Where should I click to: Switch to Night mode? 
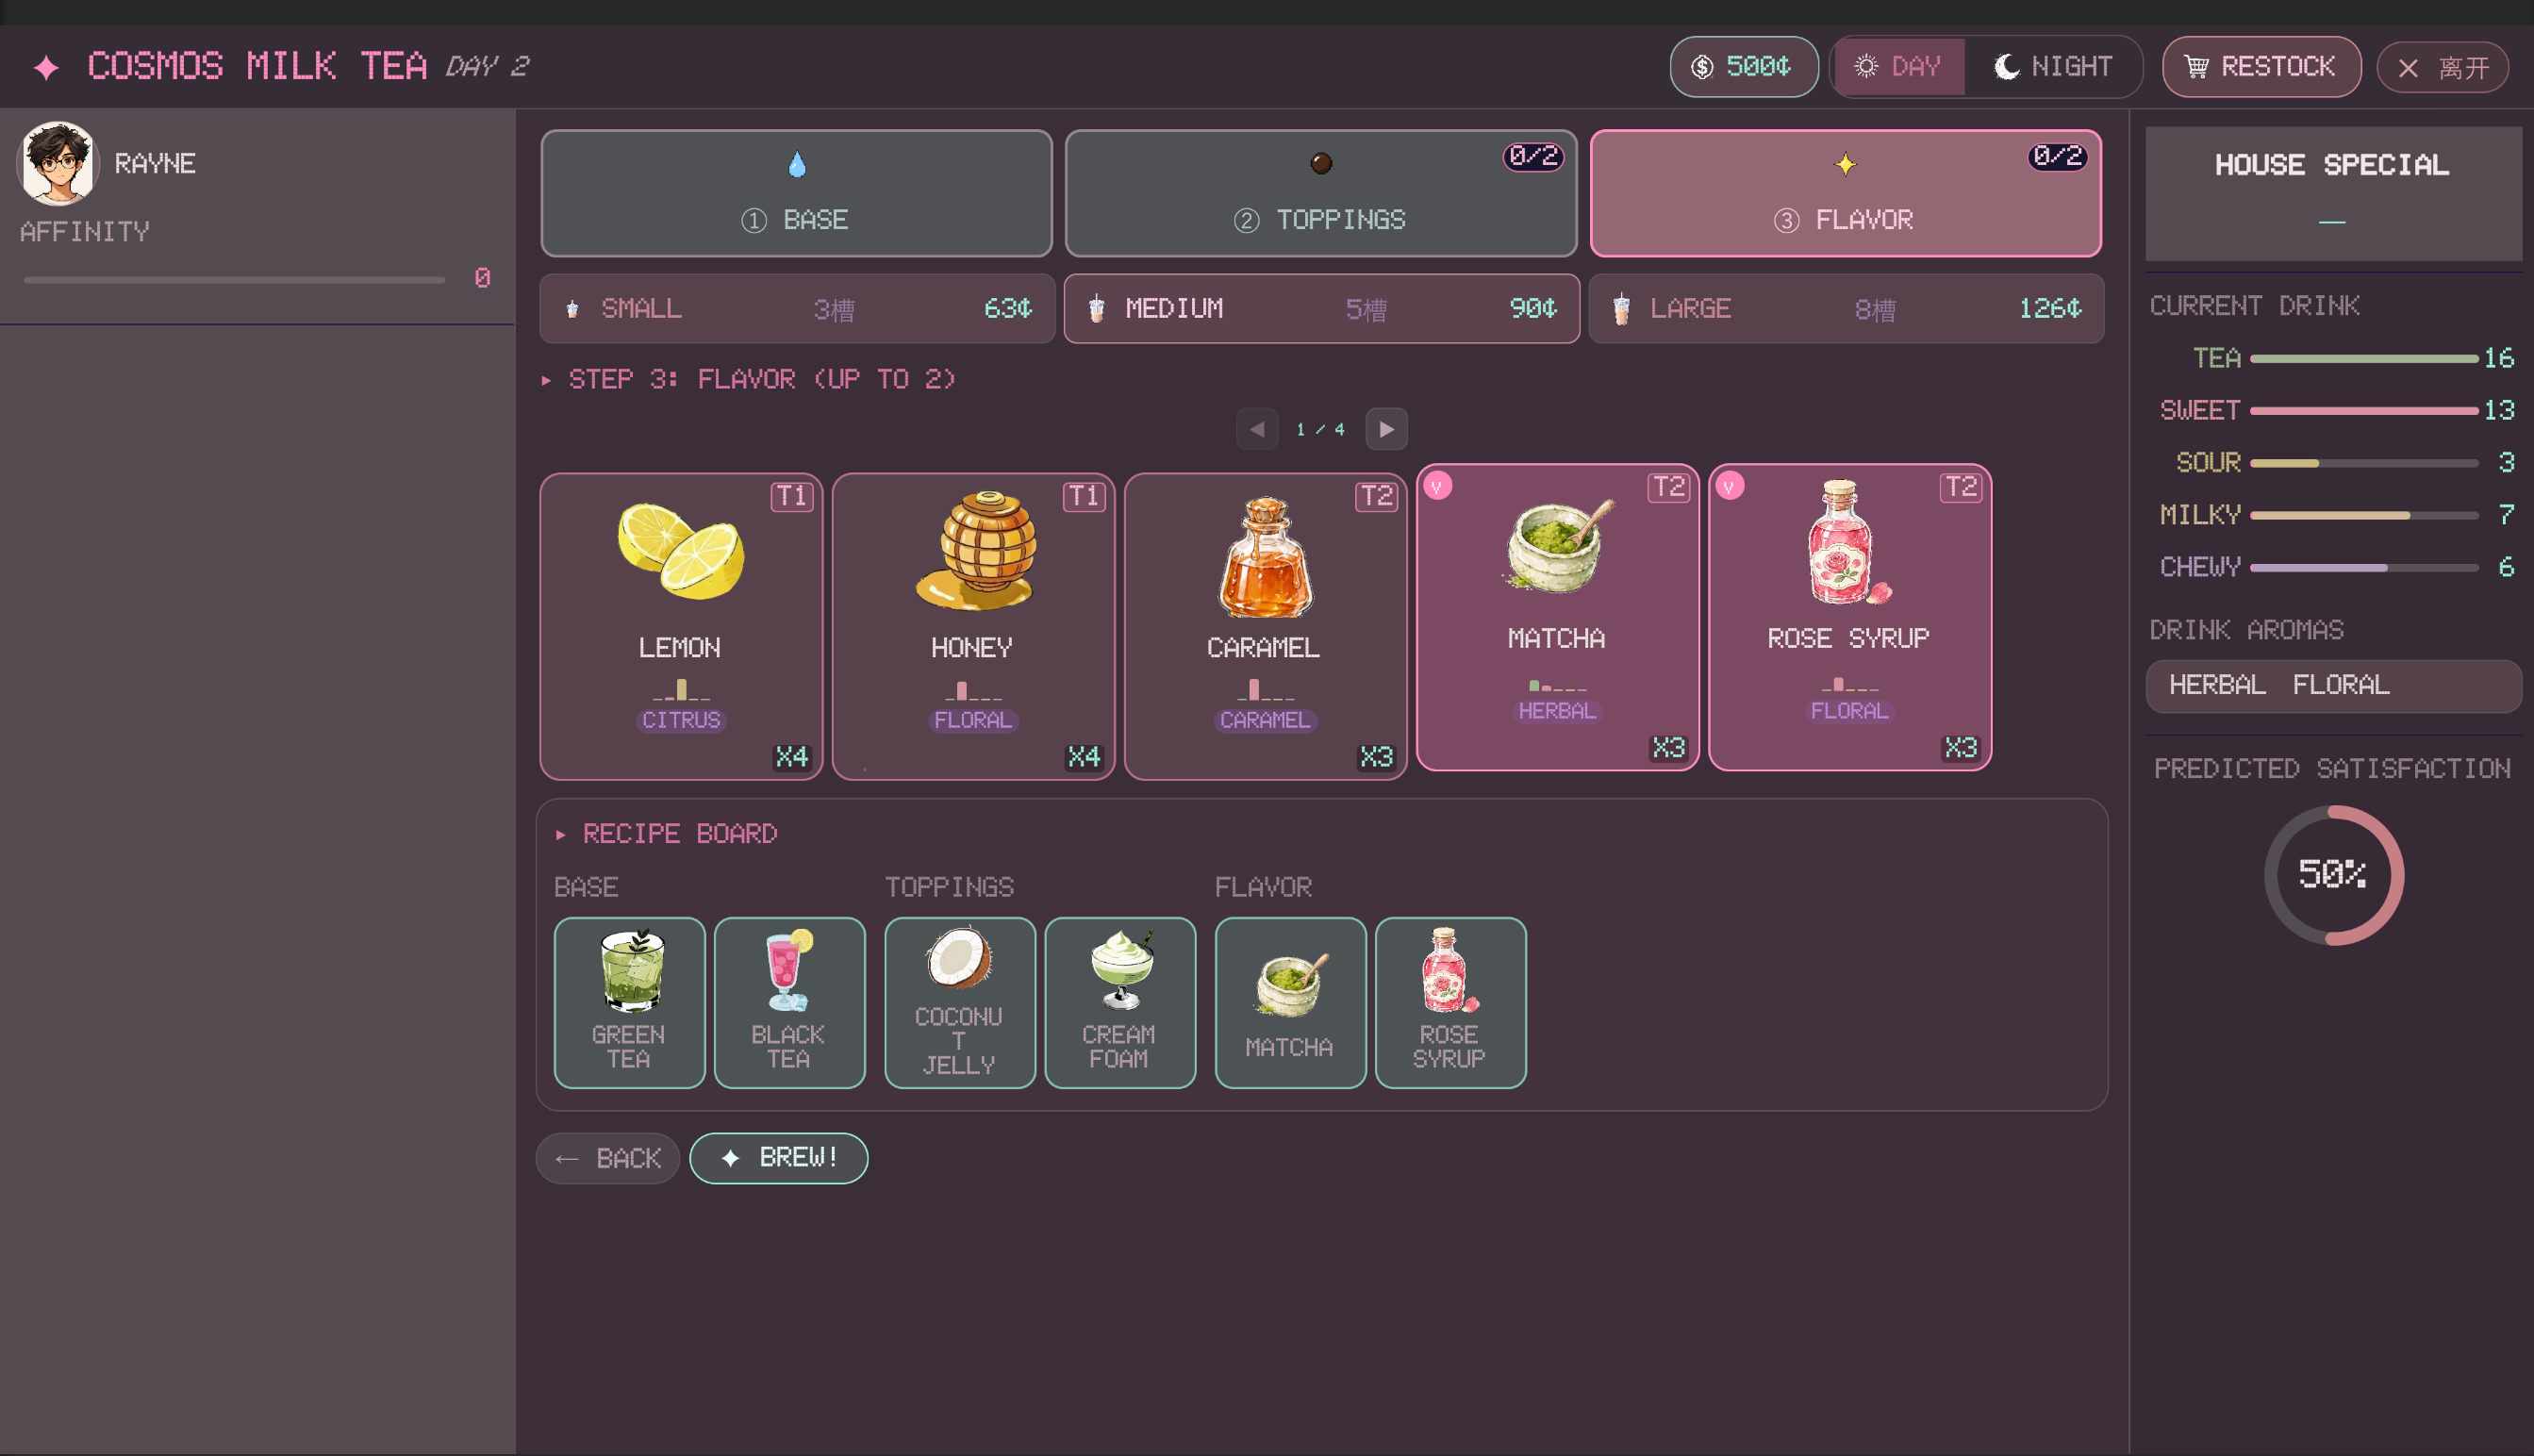tap(2053, 67)
